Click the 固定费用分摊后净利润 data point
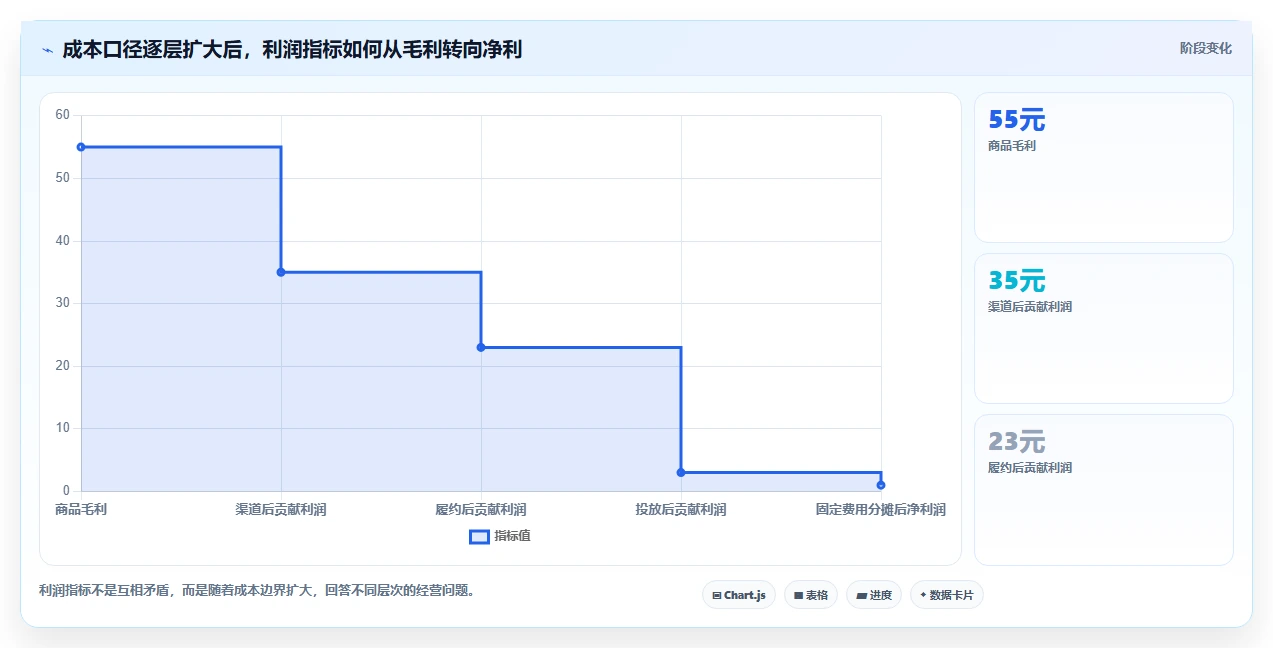Image resolution: width=1273 pixels, height=648 pixels. [881, 485]
